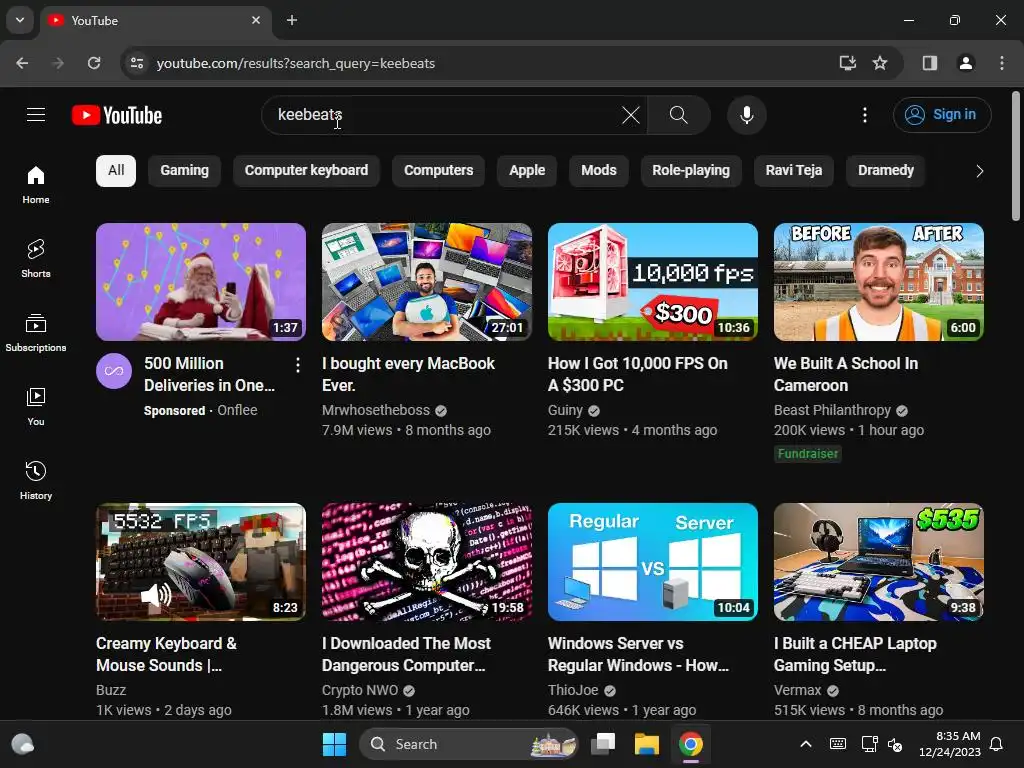Open the Windows Start button
The height and width of the screenshot is (768, 1024).
(334, 744)
